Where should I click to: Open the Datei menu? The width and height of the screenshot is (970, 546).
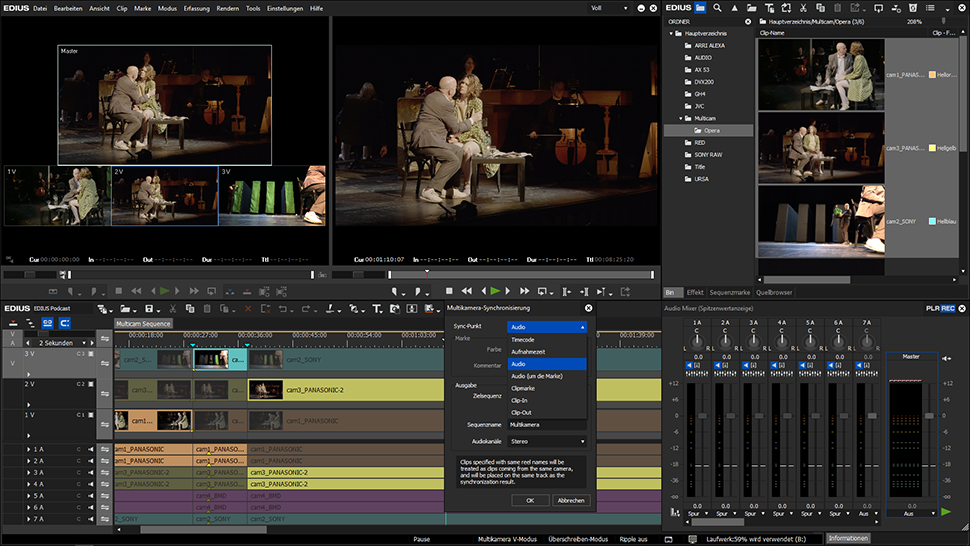tap(40, 9)
